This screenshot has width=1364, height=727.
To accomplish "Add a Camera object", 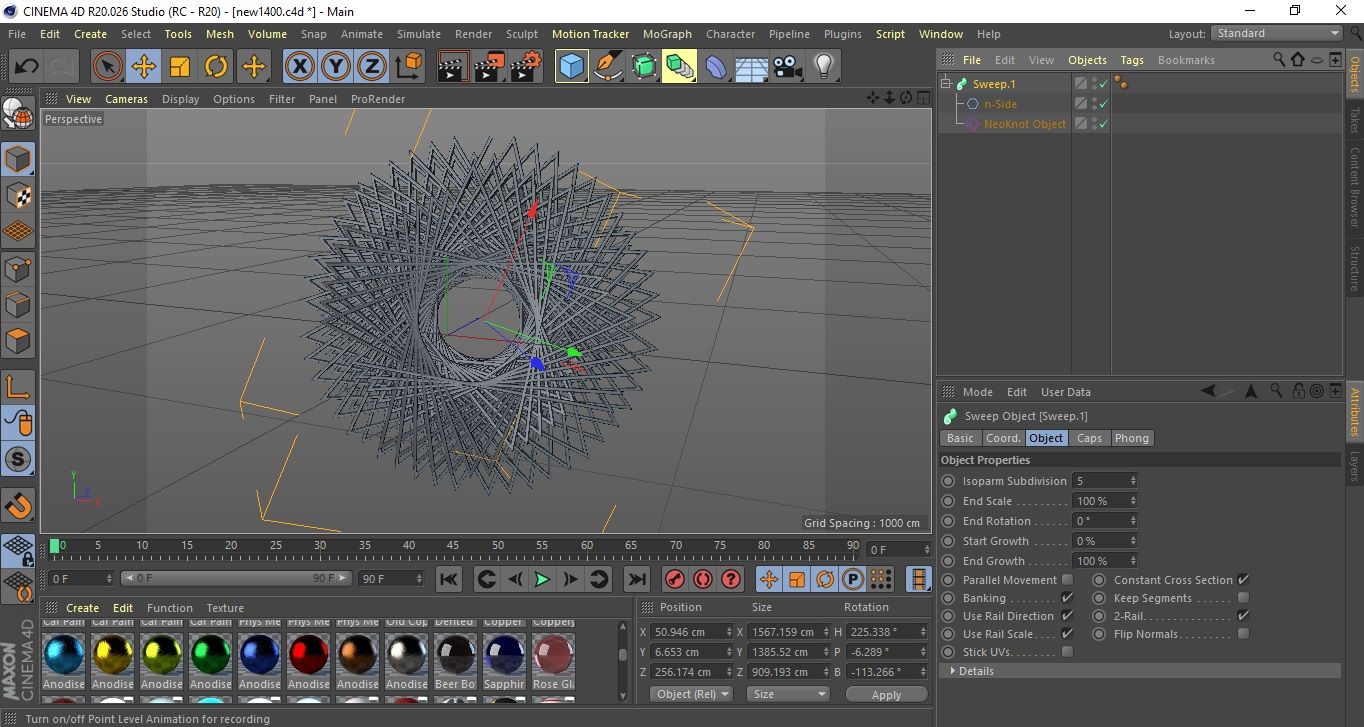I will pos(787,67).
